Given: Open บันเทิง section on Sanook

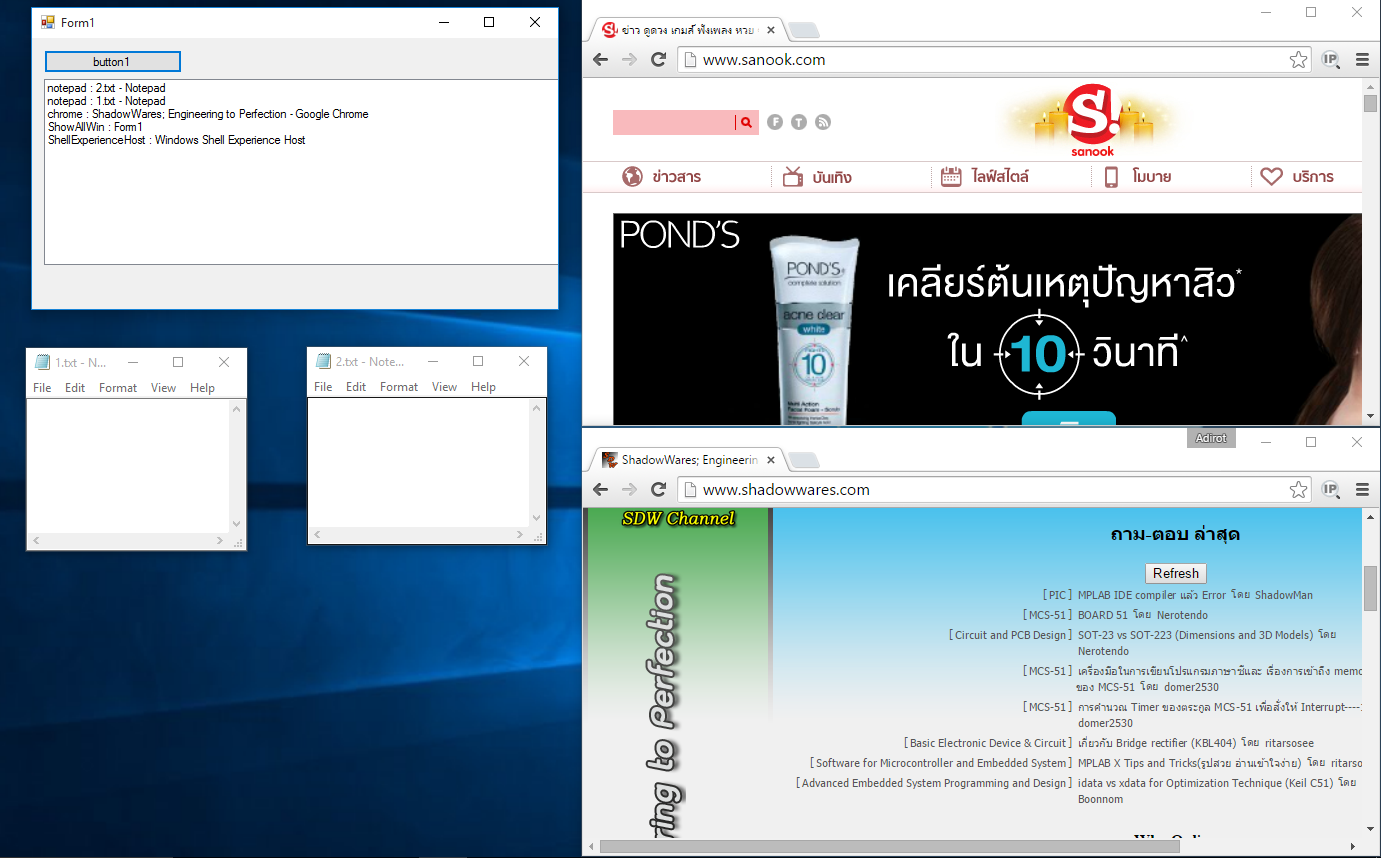Looking at the screenshot, I should coord(817,177).
